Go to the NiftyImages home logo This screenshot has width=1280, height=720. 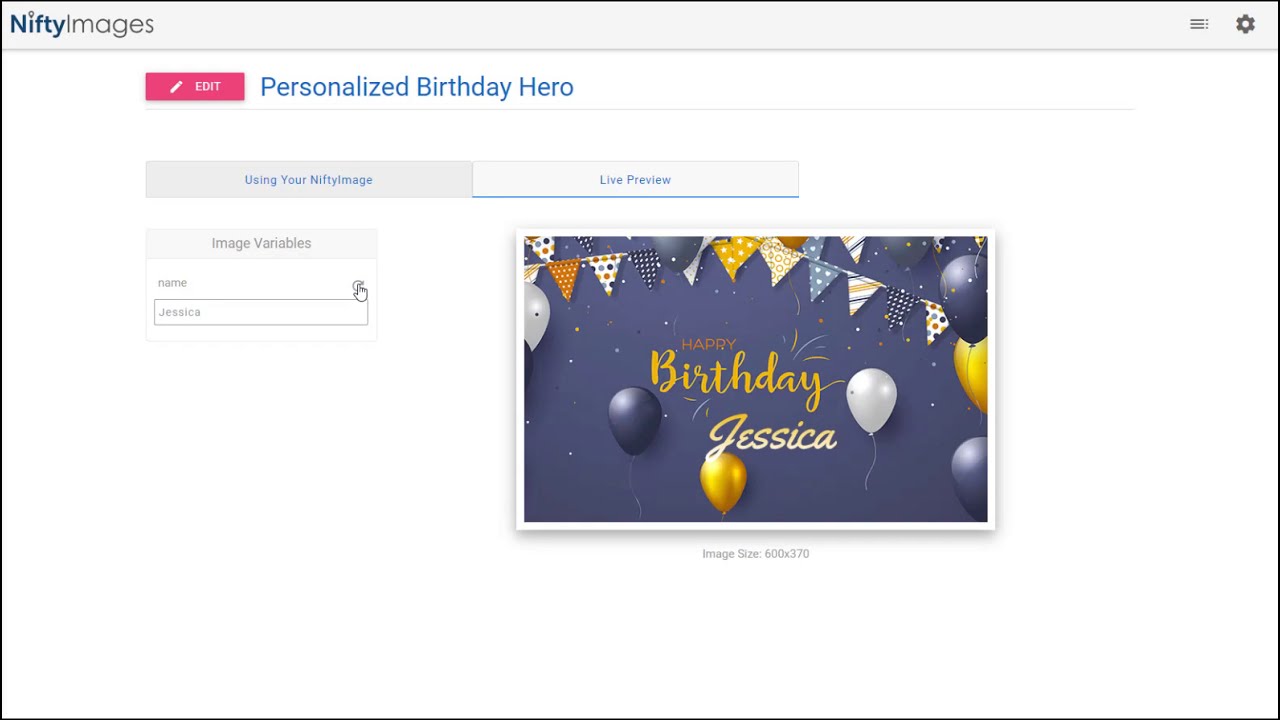82,24
